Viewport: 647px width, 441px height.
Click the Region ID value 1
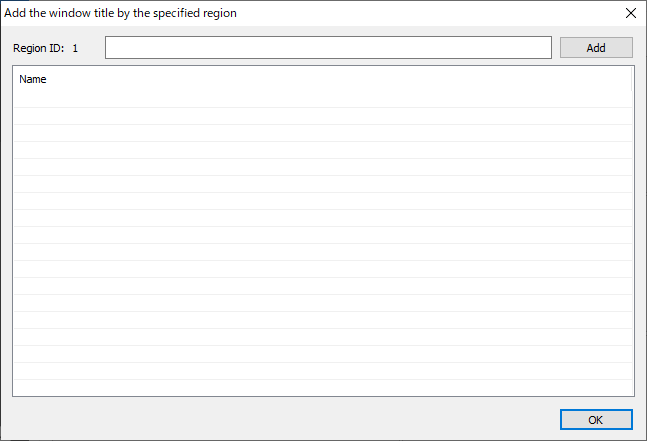tap(75, 48)
